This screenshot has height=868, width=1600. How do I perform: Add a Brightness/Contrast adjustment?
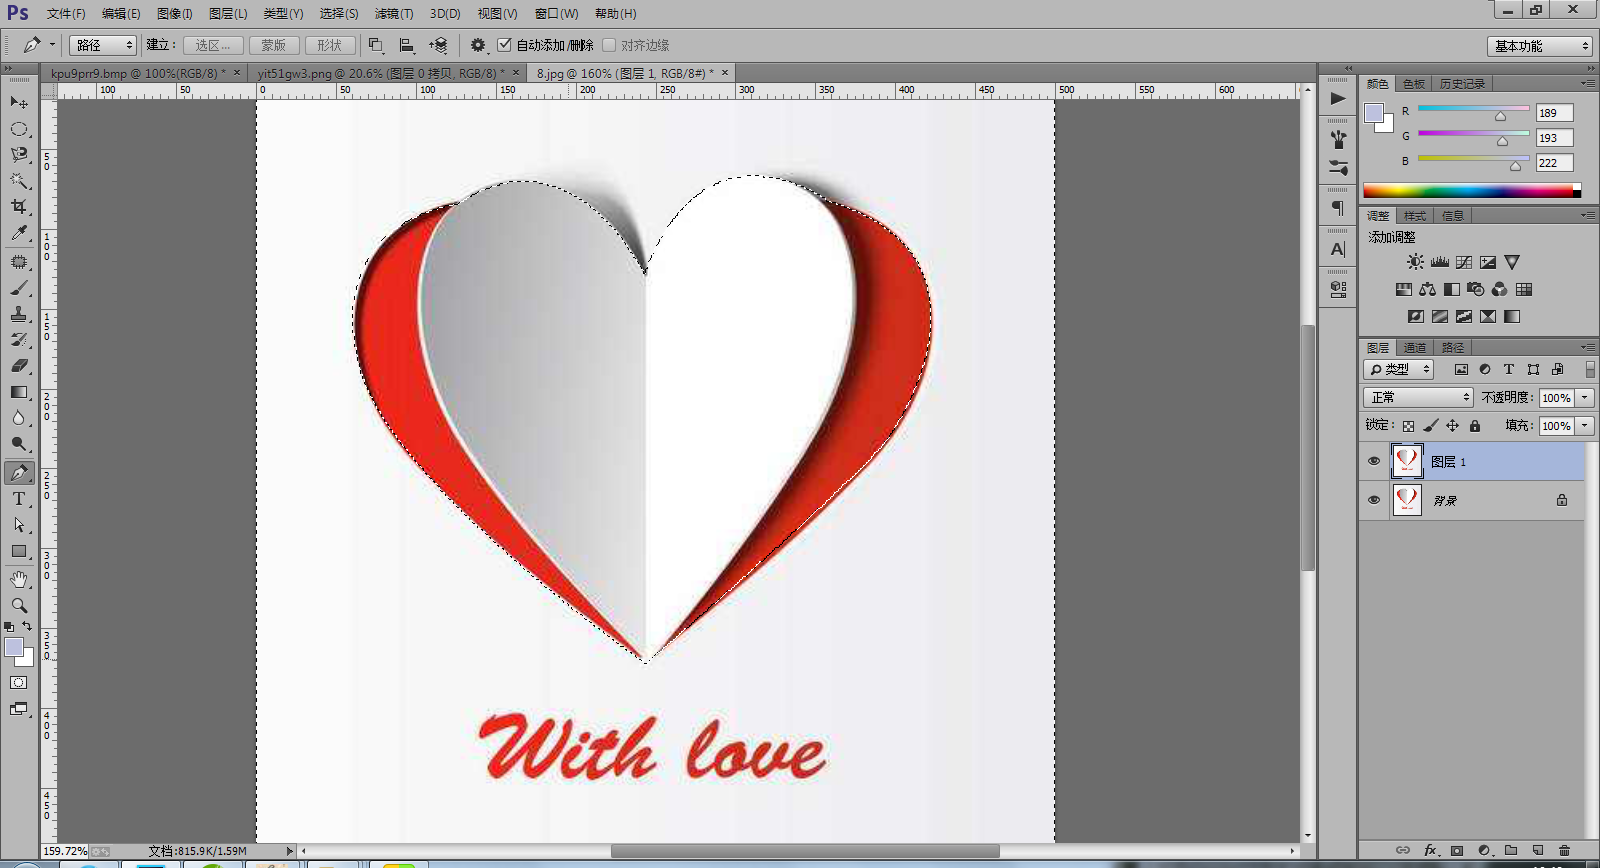point(1415,262)
